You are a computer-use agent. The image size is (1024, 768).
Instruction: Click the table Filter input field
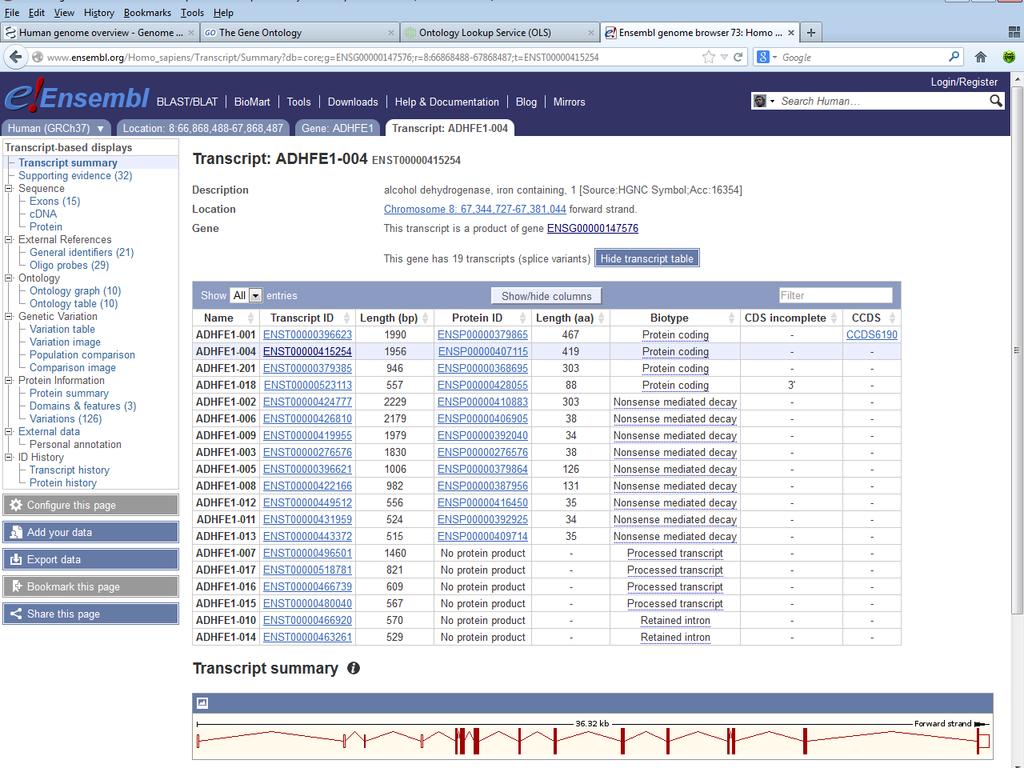[835, 295]
